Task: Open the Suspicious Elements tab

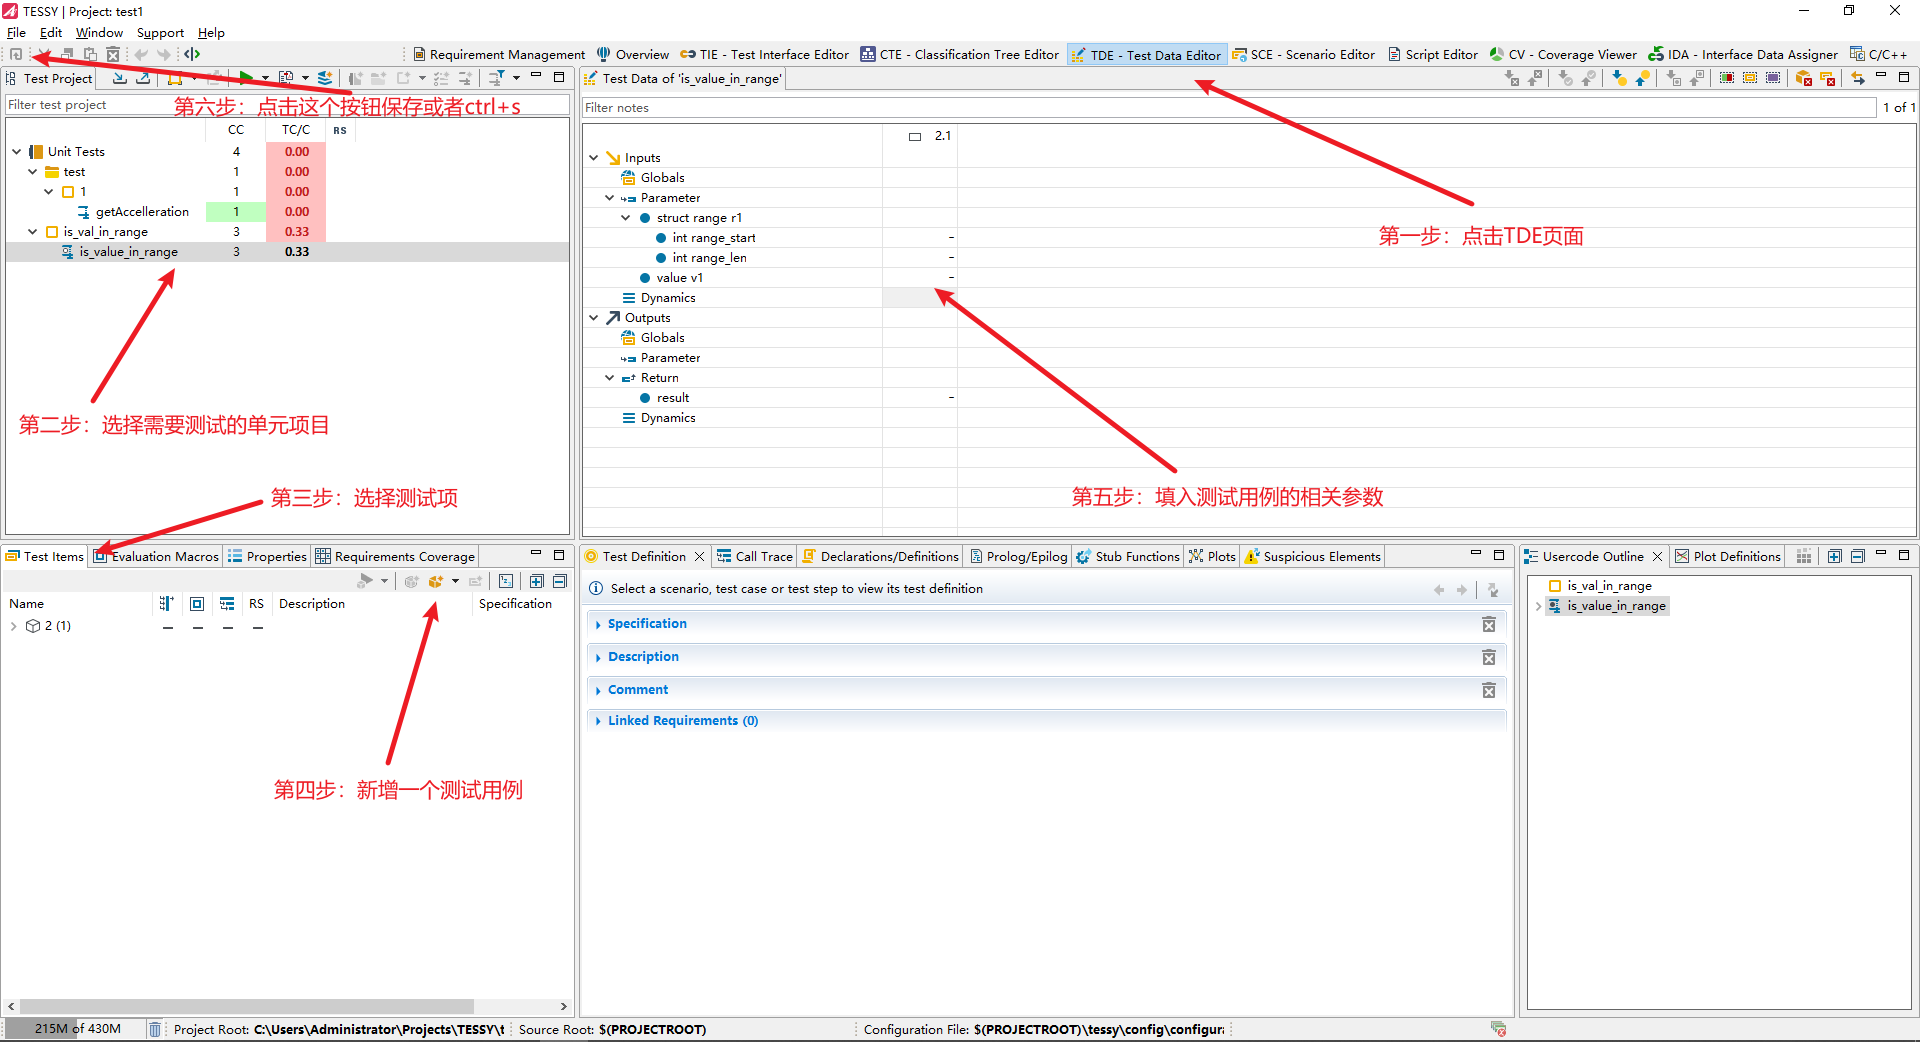Action: point(1312,557)
